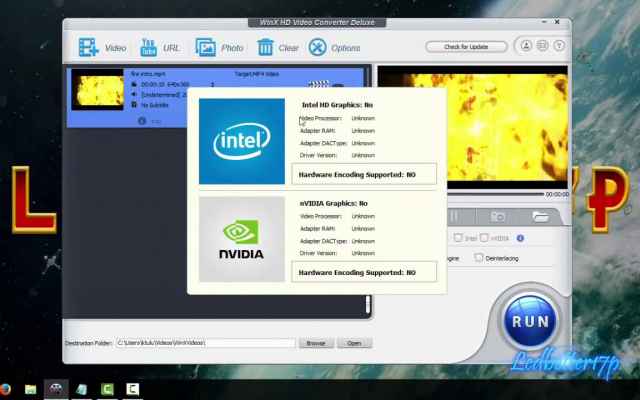Click Intel Hardware Encoding Supported box
Image resolution: width=640 pixels, height=400 pixels.
(364, 174)
